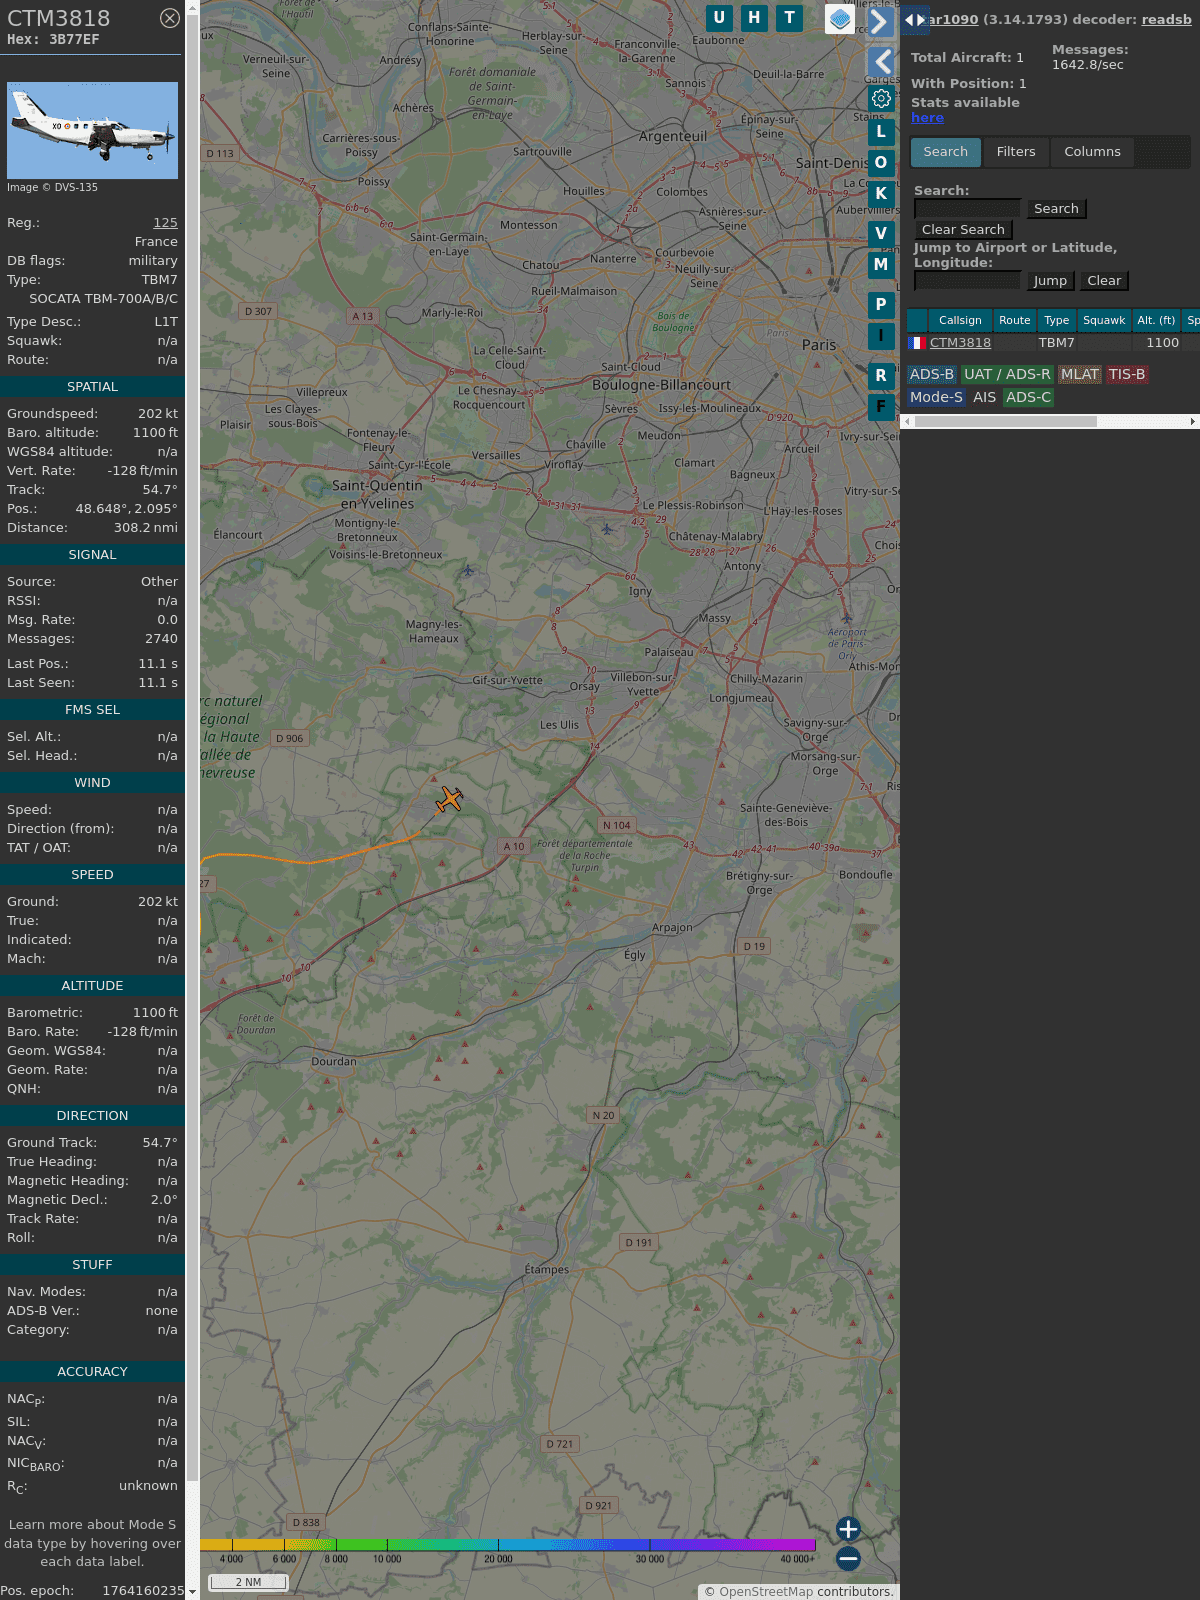This screenshot has width=1200, height=1600.
Task: Zoom in using the plus icon
Action: click(x=848, y=1528)
